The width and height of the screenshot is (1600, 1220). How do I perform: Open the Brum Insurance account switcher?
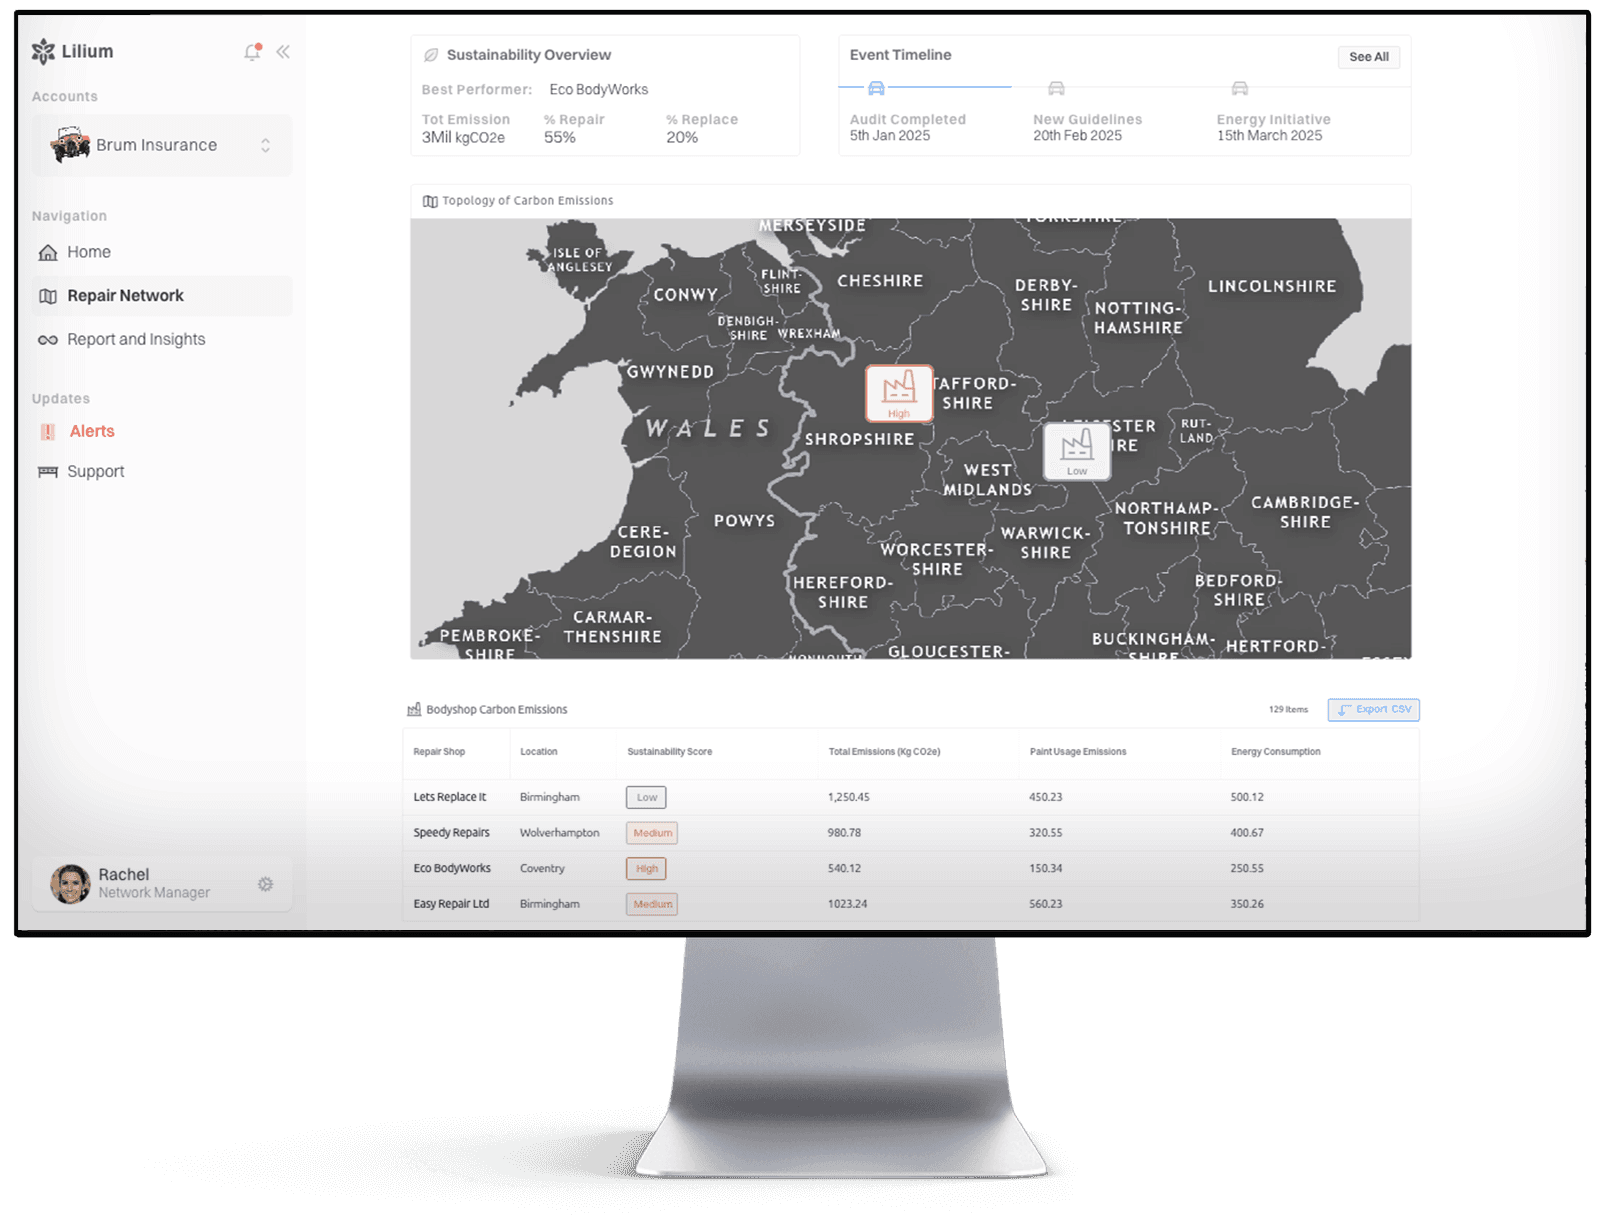[162, 145]
